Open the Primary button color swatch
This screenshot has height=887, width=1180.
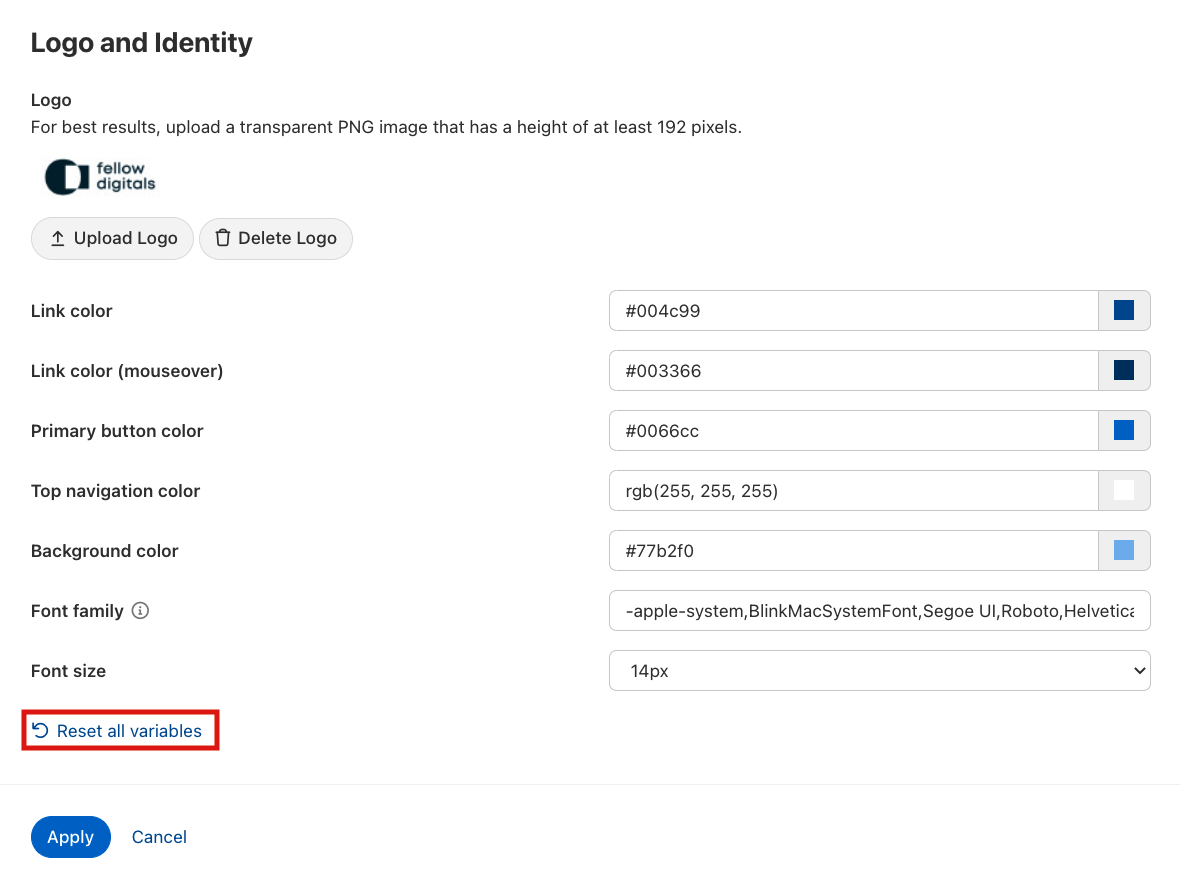1124,431
